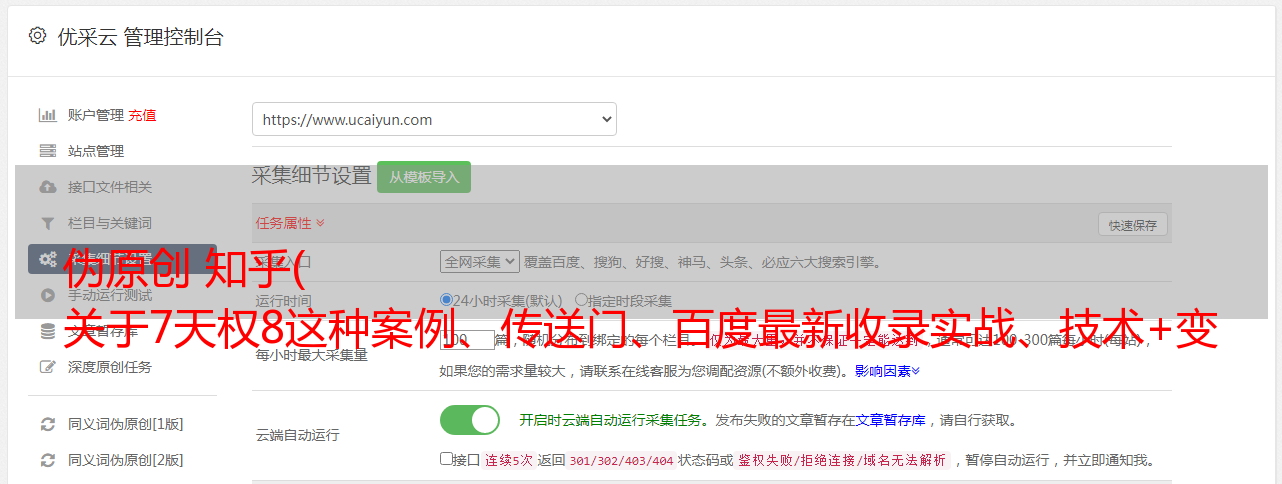The image size is (1282, 484).
Task: Click the refresh icon next to 同义词伪原创[1版]
Action: tap(47, 424)
